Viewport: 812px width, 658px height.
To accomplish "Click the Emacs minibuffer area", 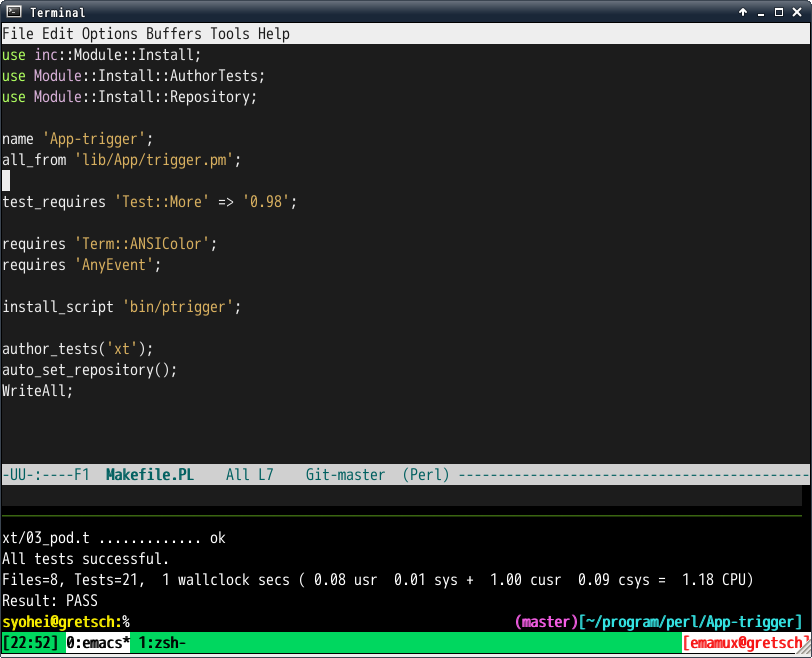I will (402, 495).
